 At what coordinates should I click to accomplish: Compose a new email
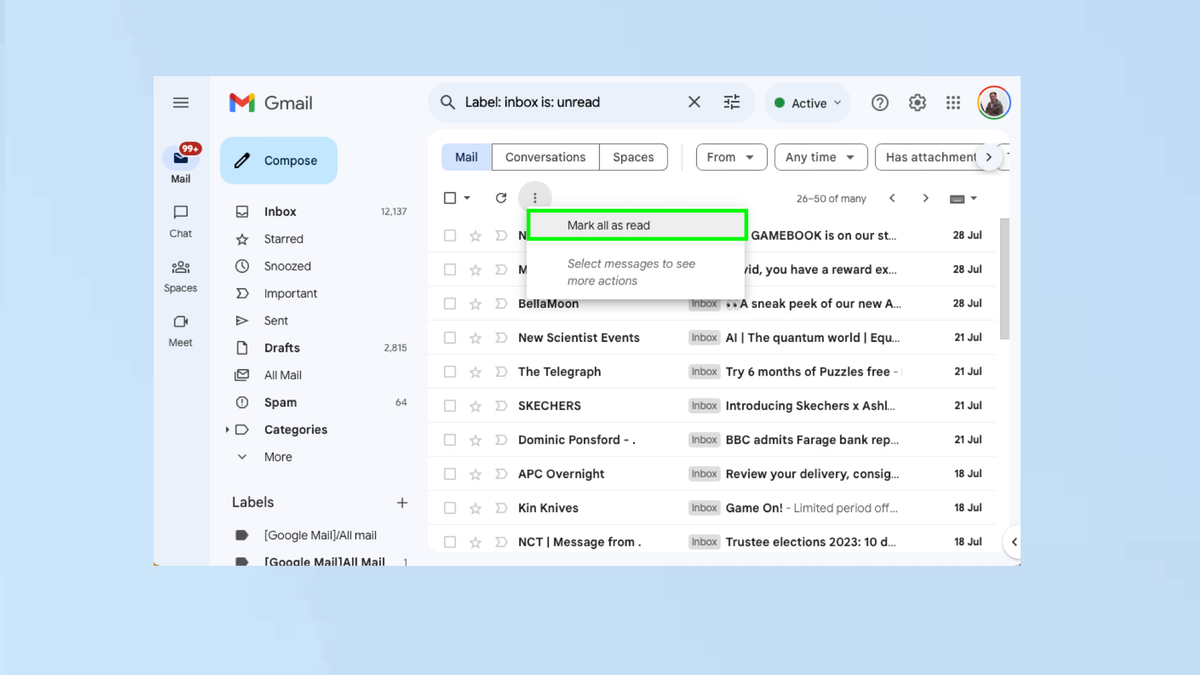pyautogui.click(x=278, y=160)
